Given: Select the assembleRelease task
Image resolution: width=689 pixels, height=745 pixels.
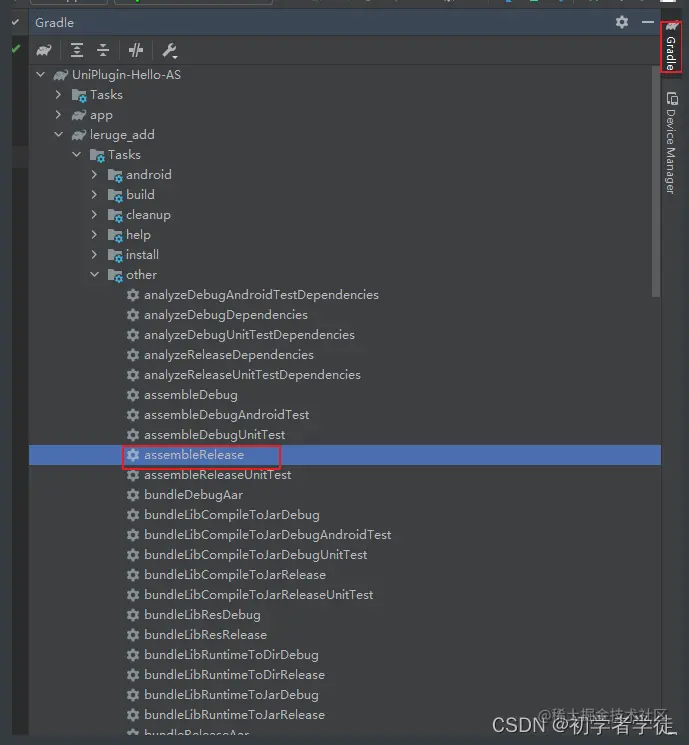Looking at the screenshot, I should tap(194, 455).
